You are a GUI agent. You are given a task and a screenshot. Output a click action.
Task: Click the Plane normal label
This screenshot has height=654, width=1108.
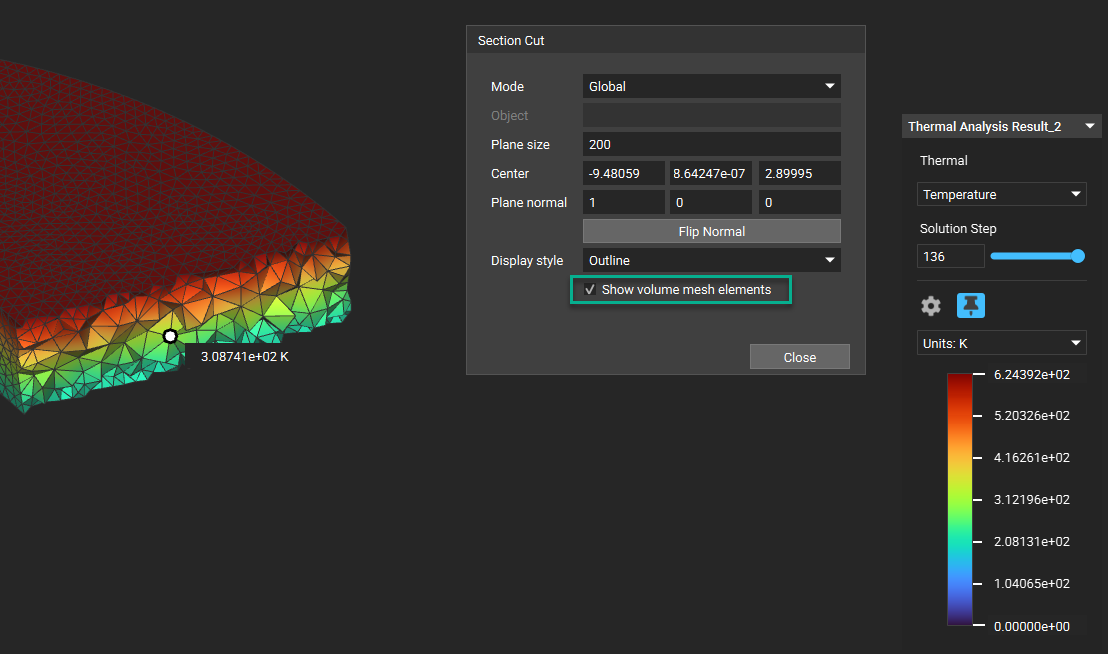pyautogui.click(x=529, y=203)
